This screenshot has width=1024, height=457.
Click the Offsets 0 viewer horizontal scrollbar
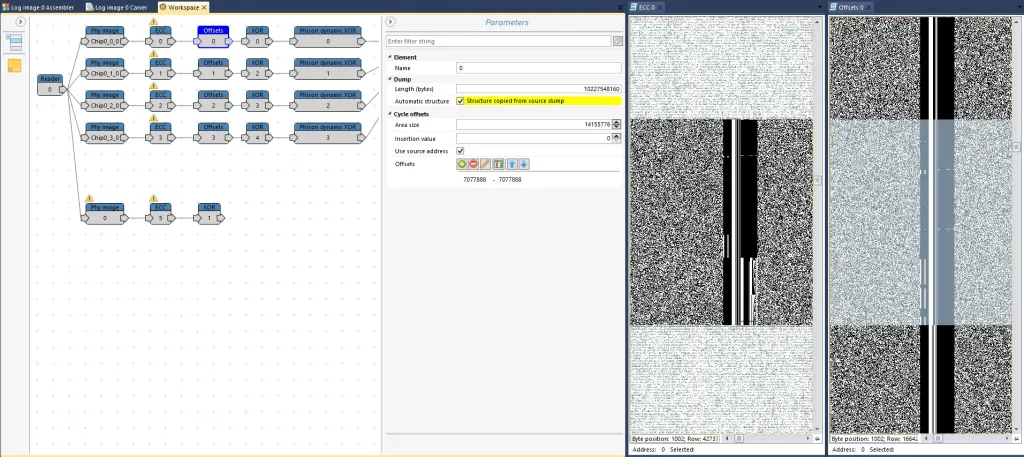tap(969, 439)
